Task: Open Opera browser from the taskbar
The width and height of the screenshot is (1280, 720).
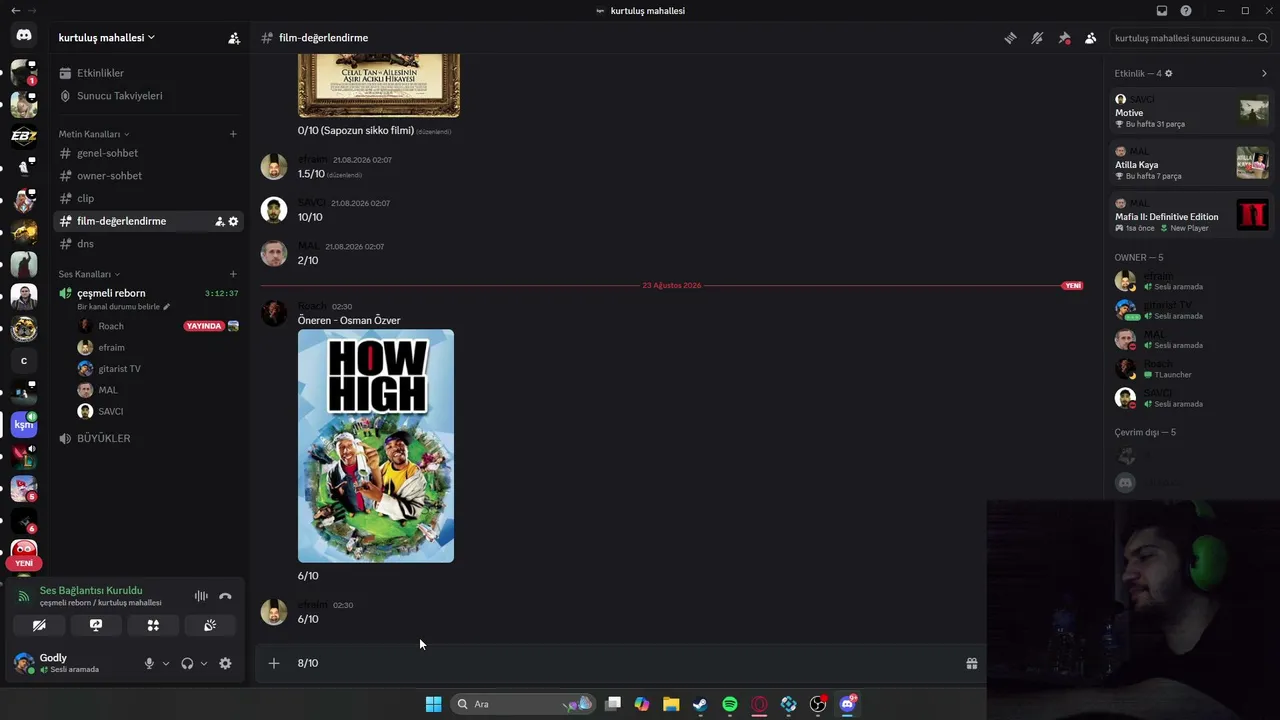Action: 759,704
